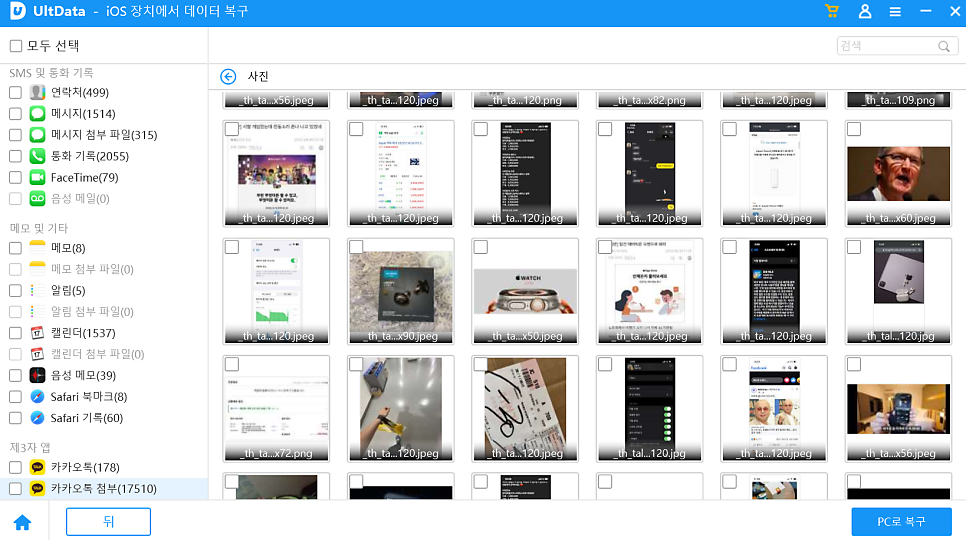Tick the 모두 선택 checkbox
Screen dimensions: 966x540
[16, 46]
